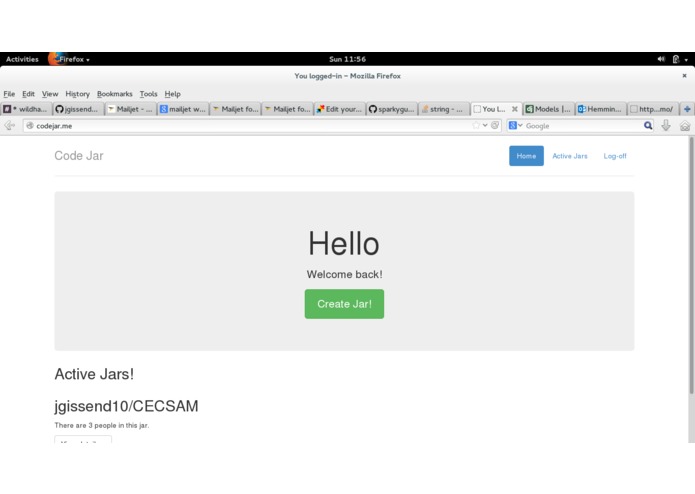Open the Activities overview
The height and width of the screenshot is (494, 695).
(x=22, y=59)
